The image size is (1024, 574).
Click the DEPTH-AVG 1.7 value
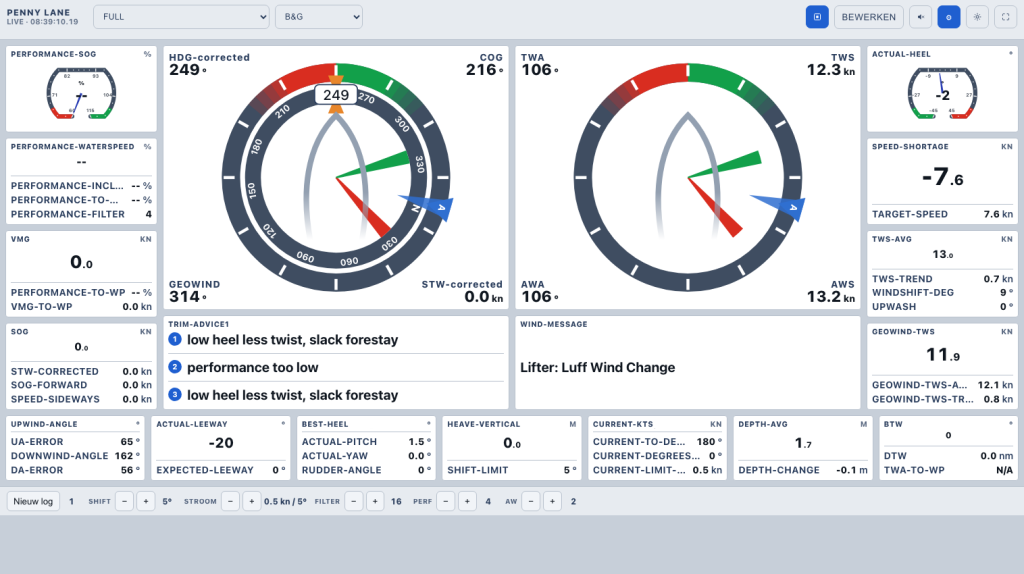[803, 443]
